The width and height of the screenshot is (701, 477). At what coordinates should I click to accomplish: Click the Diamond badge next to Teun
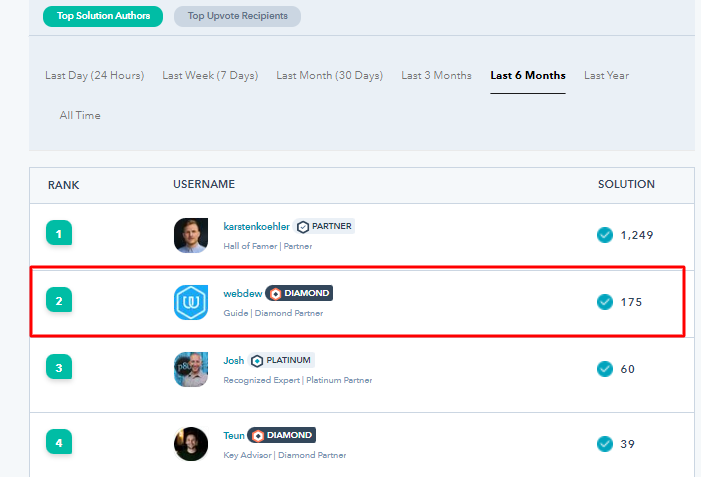coord(281,435)
